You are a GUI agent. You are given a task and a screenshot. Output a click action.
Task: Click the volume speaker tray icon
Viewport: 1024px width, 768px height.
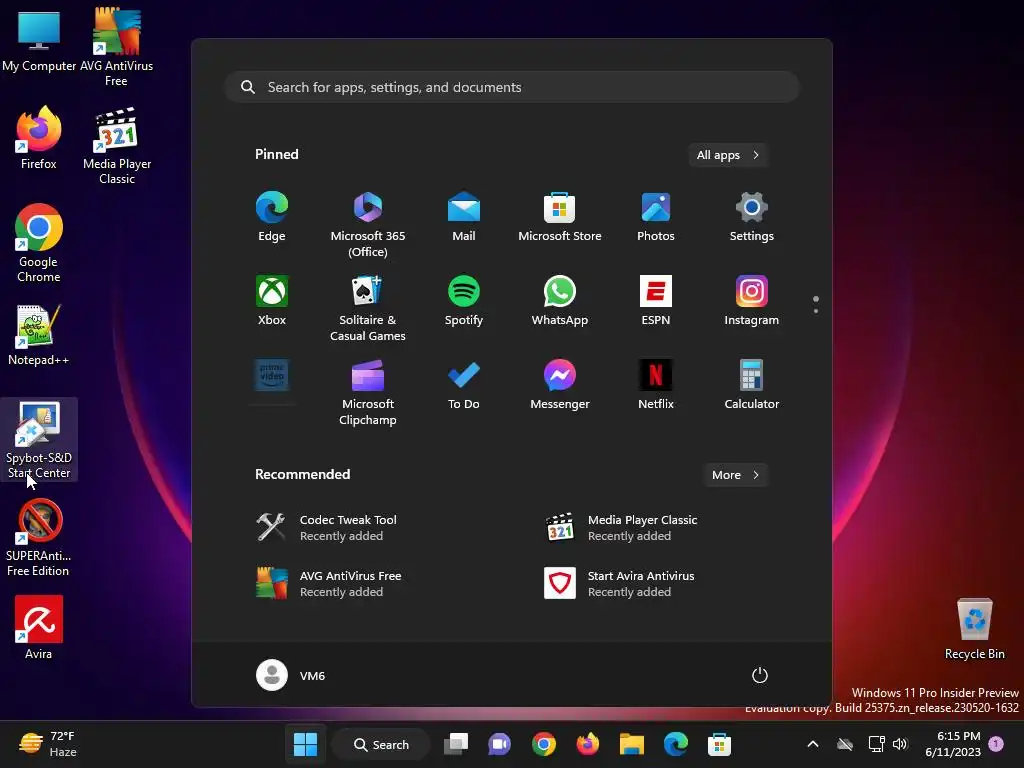click(x=900, y=744)
